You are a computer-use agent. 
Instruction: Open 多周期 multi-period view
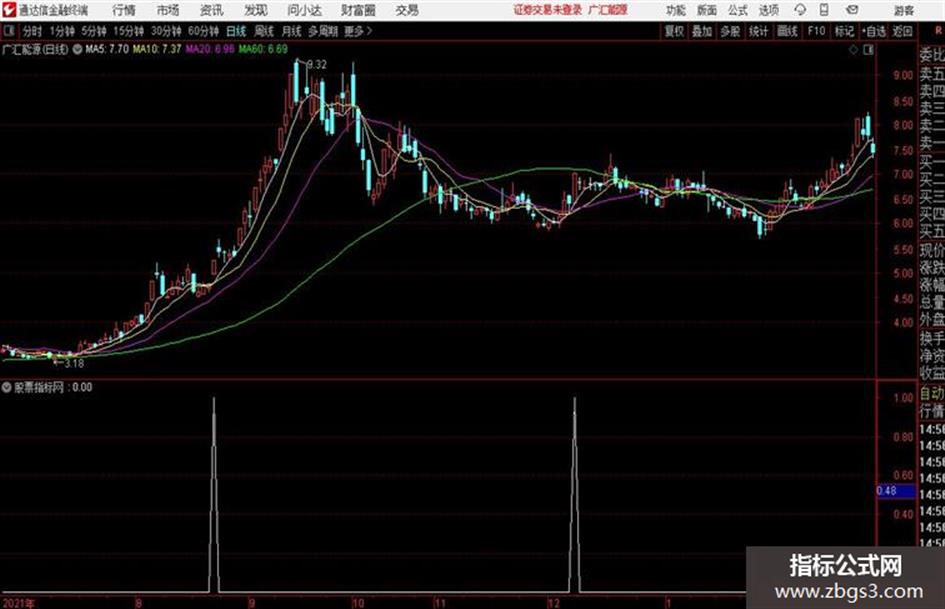pyautogui.click(x=323, y=31)
